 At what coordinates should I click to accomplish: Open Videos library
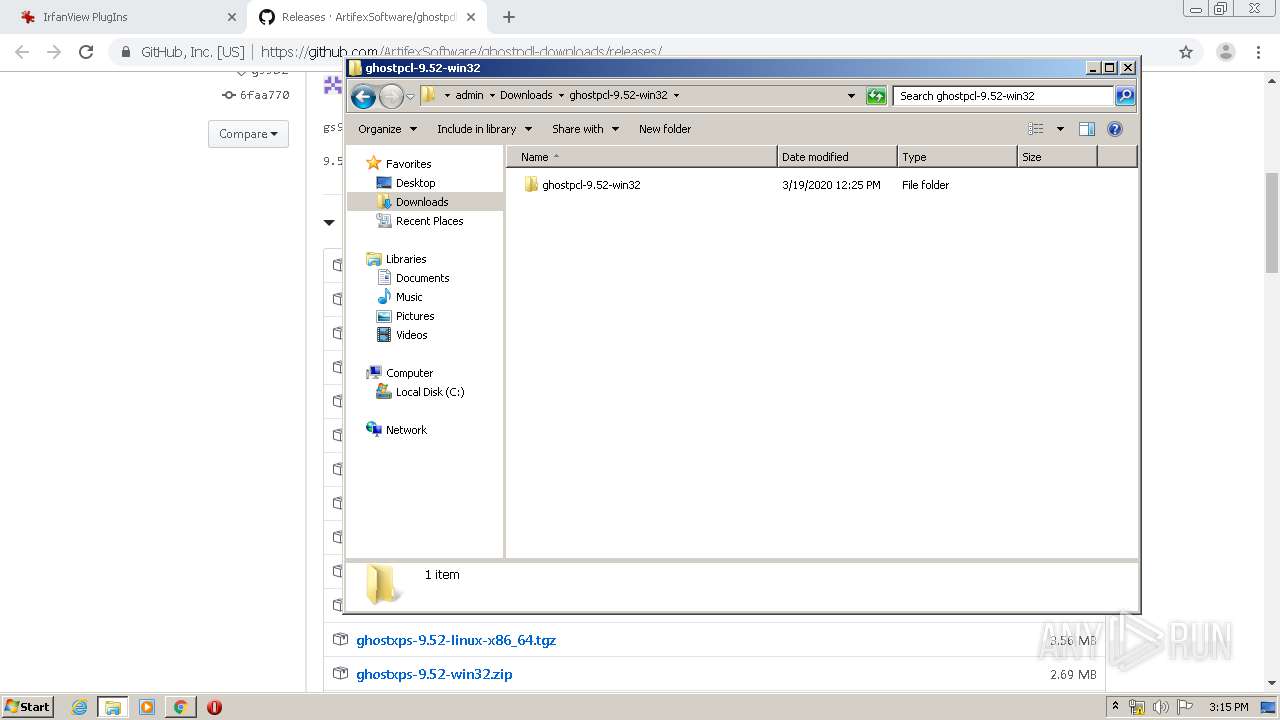coord(411,335)
